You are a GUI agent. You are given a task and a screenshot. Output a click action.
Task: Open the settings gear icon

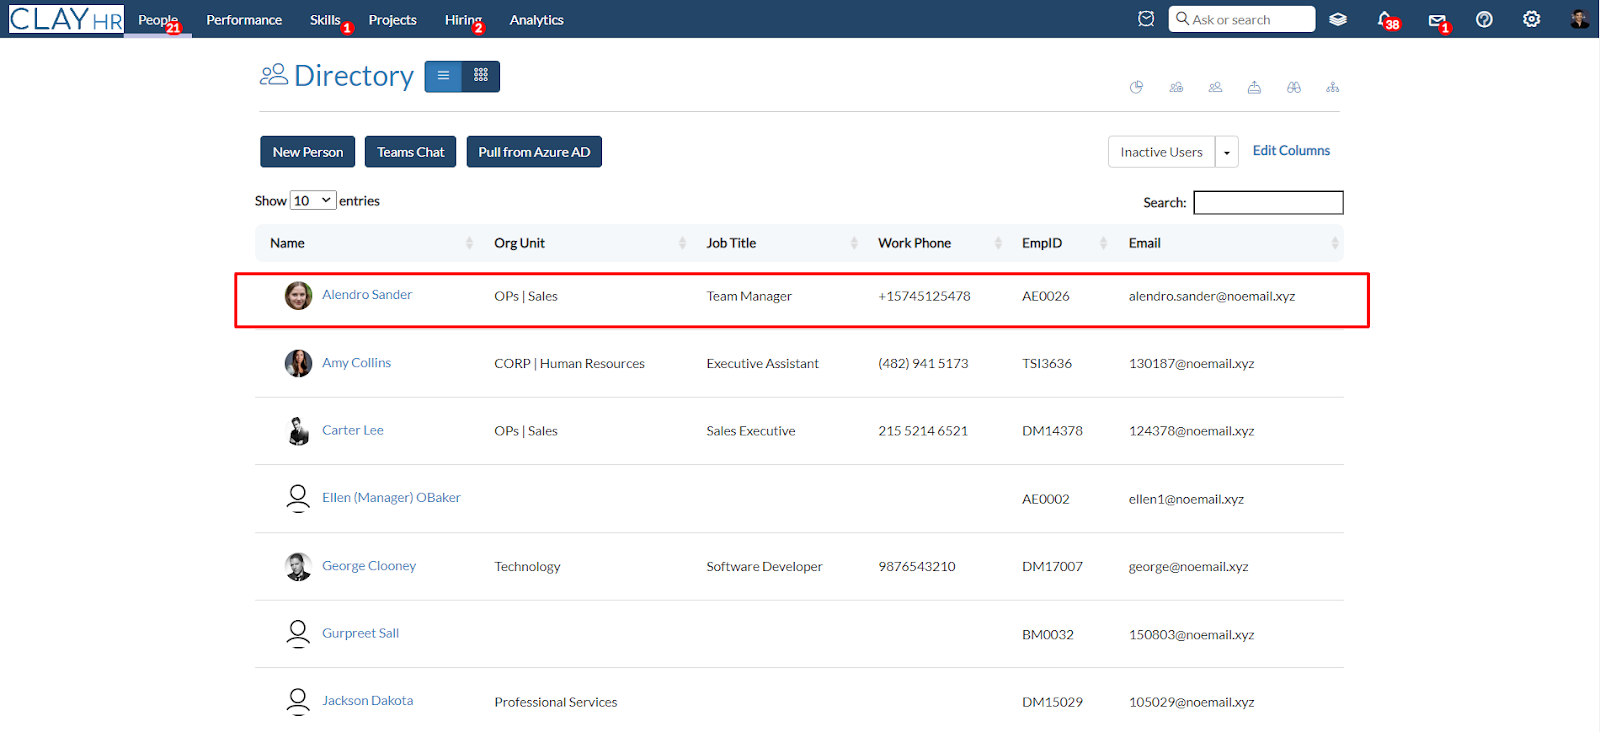pos(1531,19)
